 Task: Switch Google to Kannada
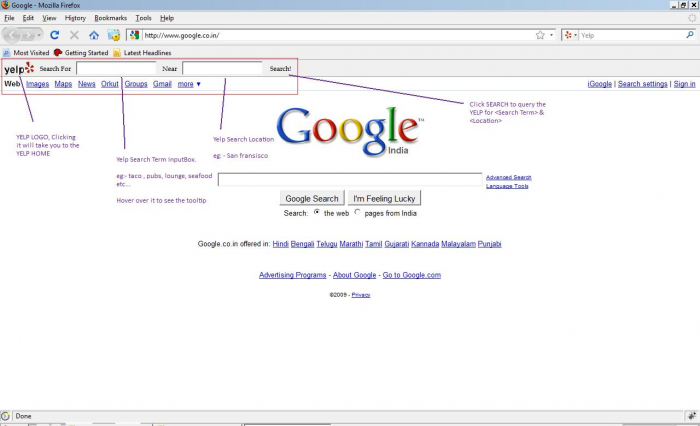point(425,244)
